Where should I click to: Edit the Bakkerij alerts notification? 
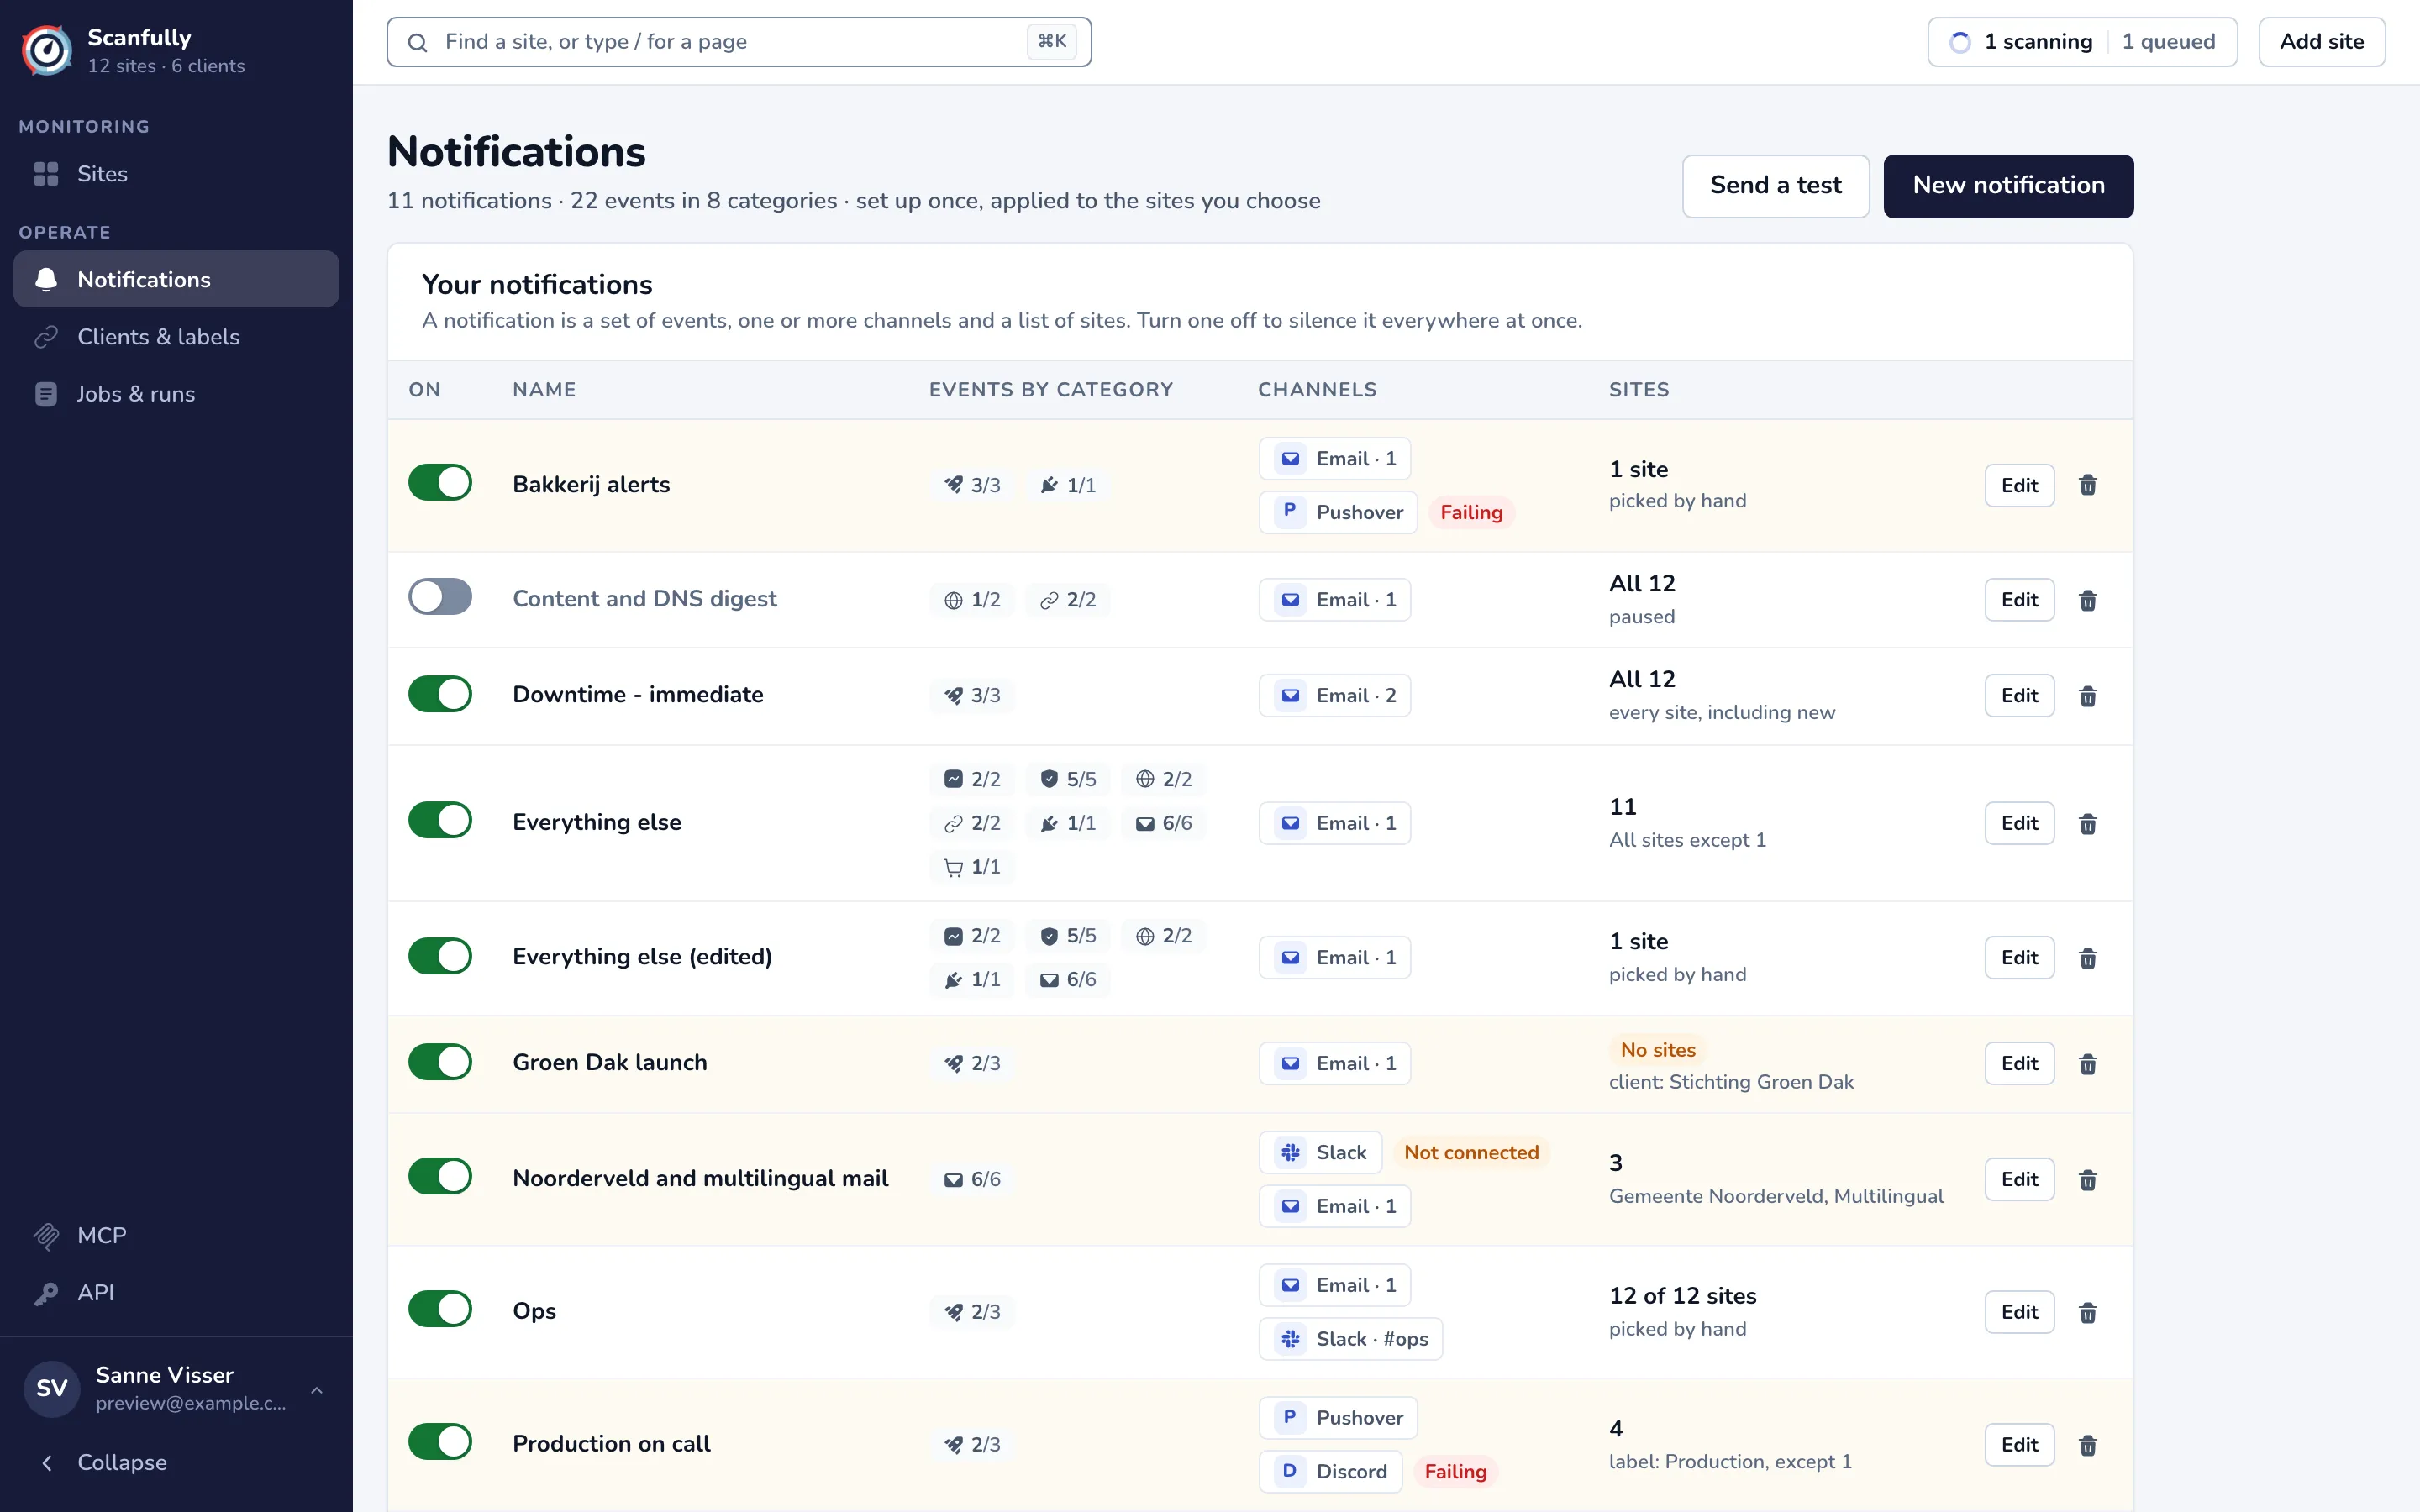coord(2019,485)
